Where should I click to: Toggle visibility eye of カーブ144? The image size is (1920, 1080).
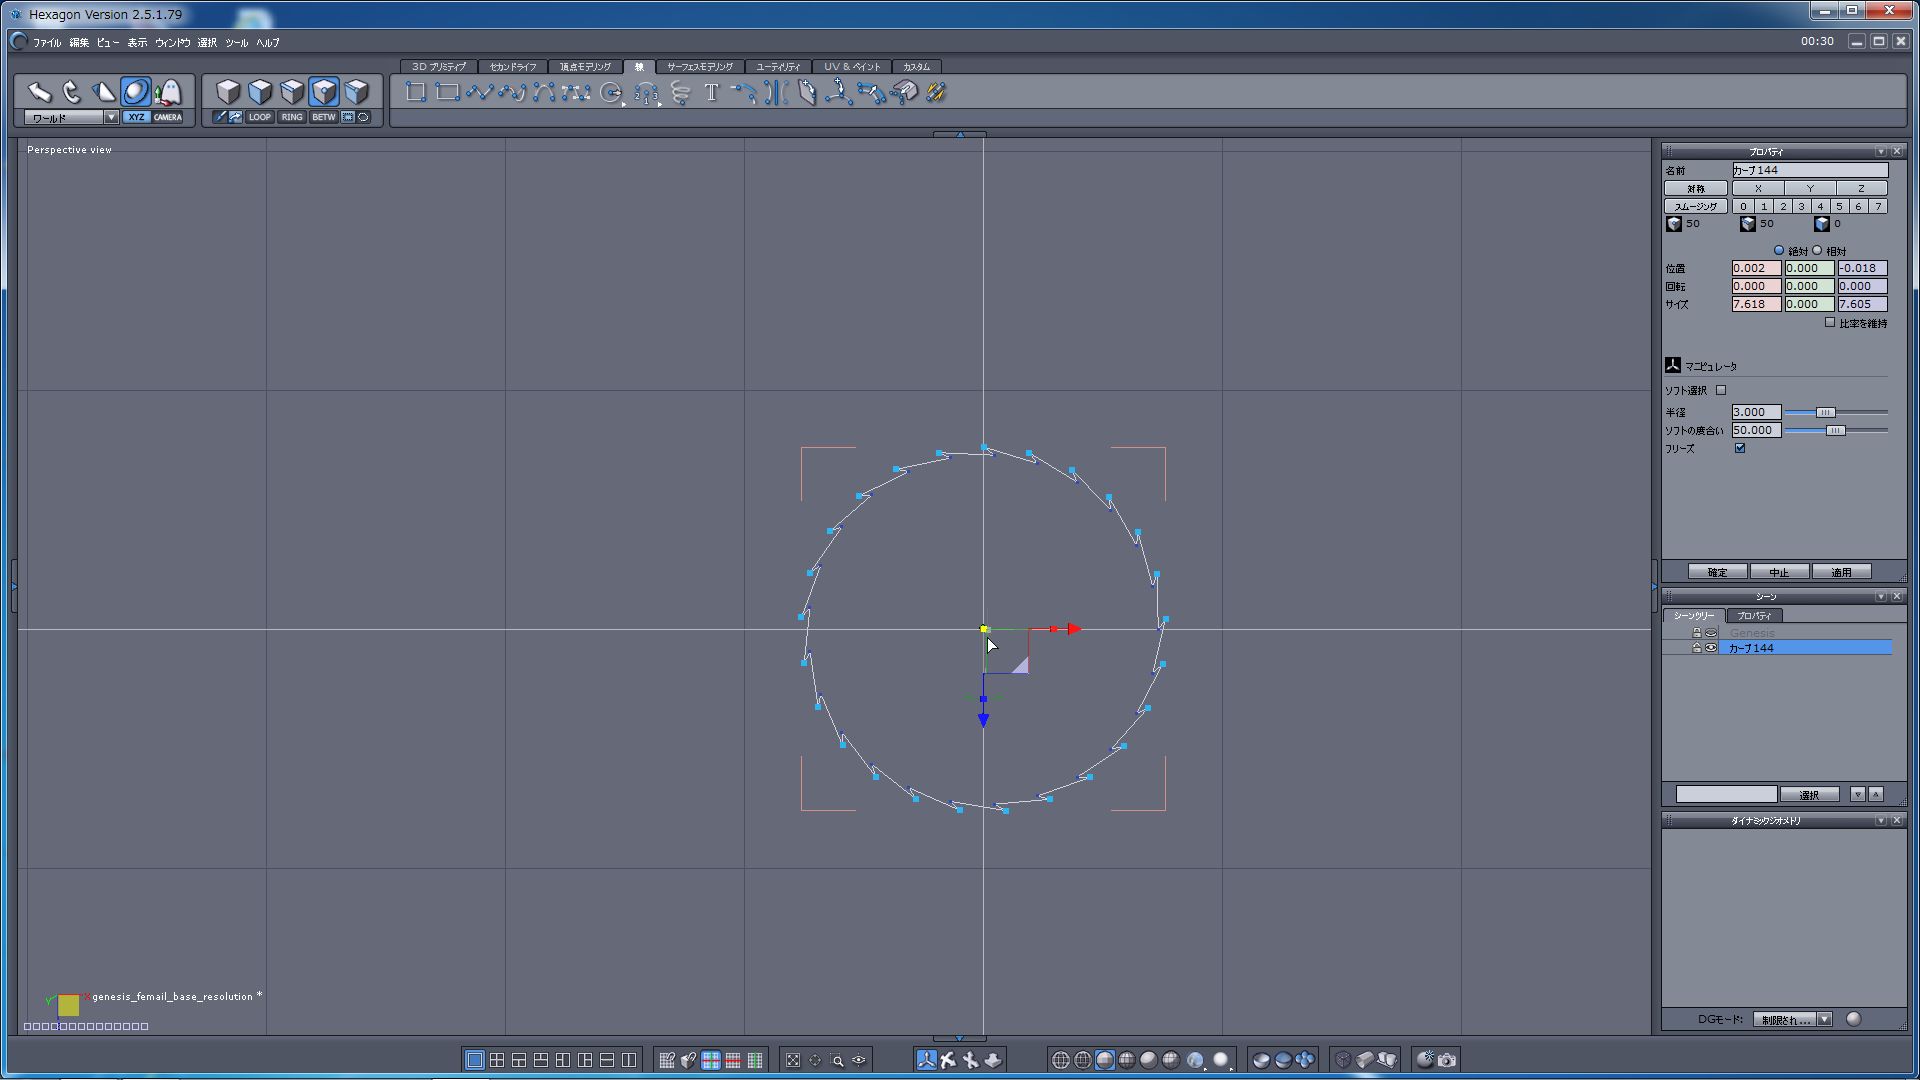pyautogui.click(x=1711, y=648)
